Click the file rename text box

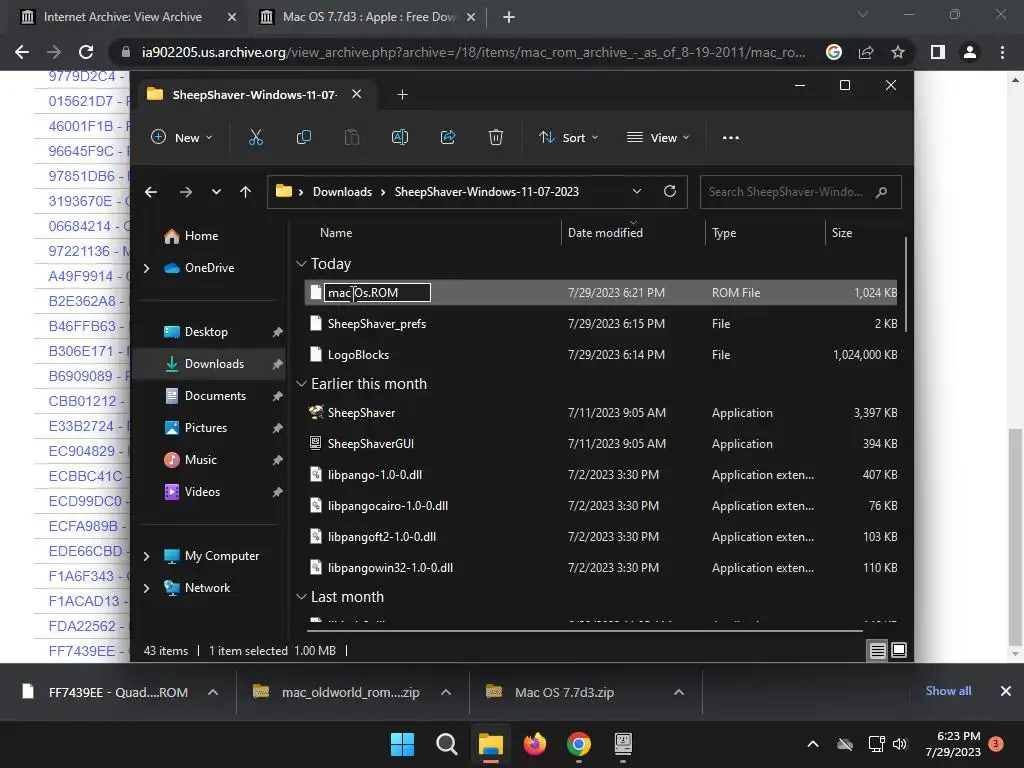377,293
